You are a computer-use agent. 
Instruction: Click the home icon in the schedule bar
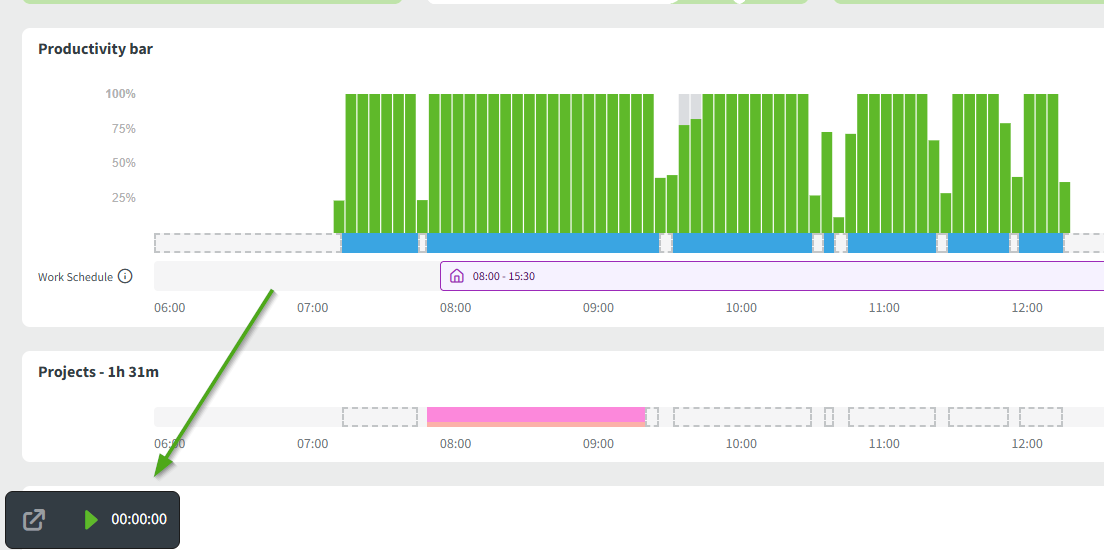[457, 277]
